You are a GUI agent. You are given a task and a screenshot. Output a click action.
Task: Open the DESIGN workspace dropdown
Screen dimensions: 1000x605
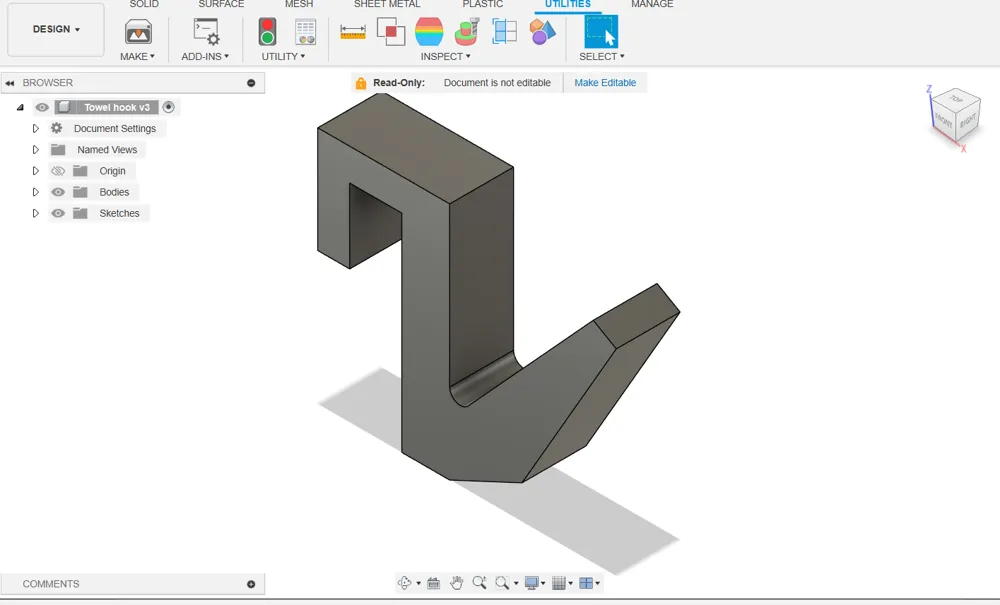56,29
